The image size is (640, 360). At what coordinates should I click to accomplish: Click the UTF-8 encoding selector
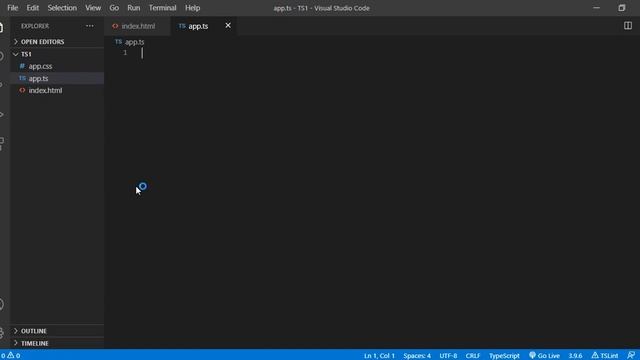pyautogui.click(x=448, y=356)
